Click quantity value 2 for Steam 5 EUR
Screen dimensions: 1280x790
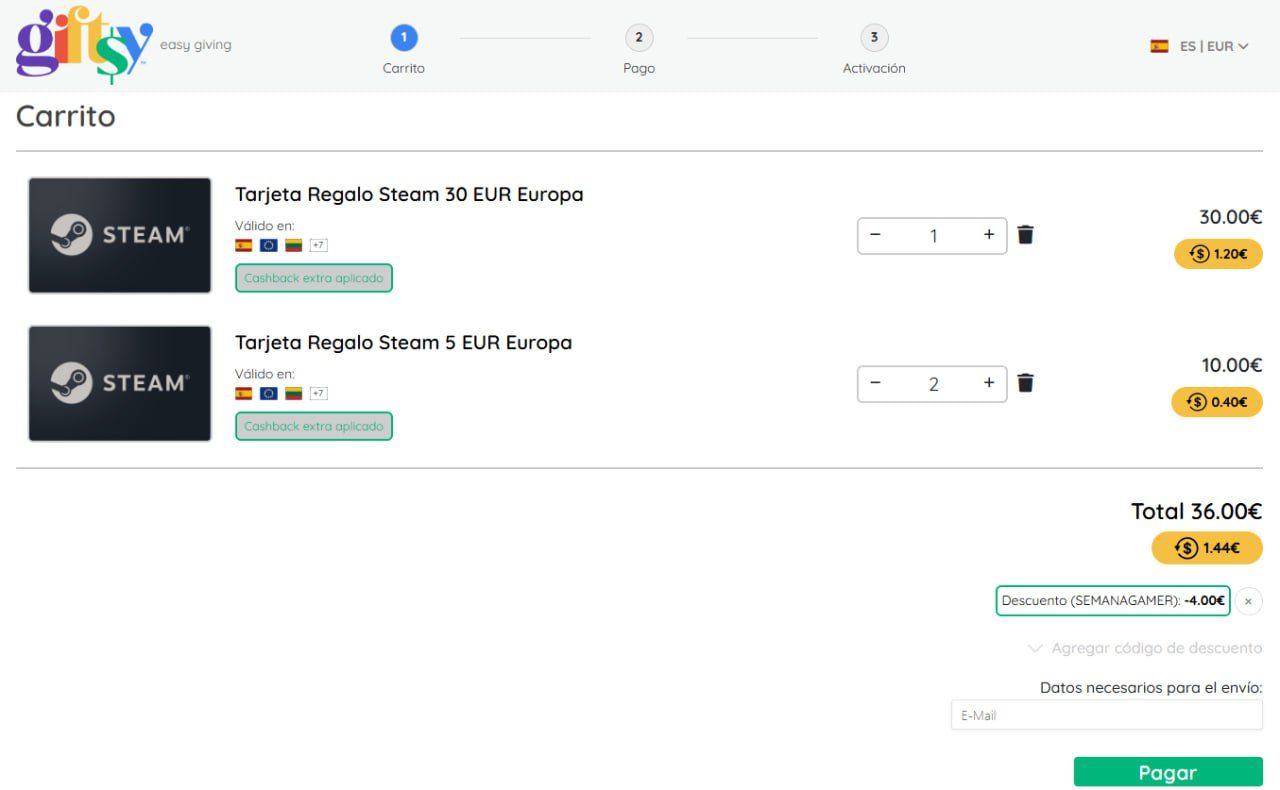933,384
